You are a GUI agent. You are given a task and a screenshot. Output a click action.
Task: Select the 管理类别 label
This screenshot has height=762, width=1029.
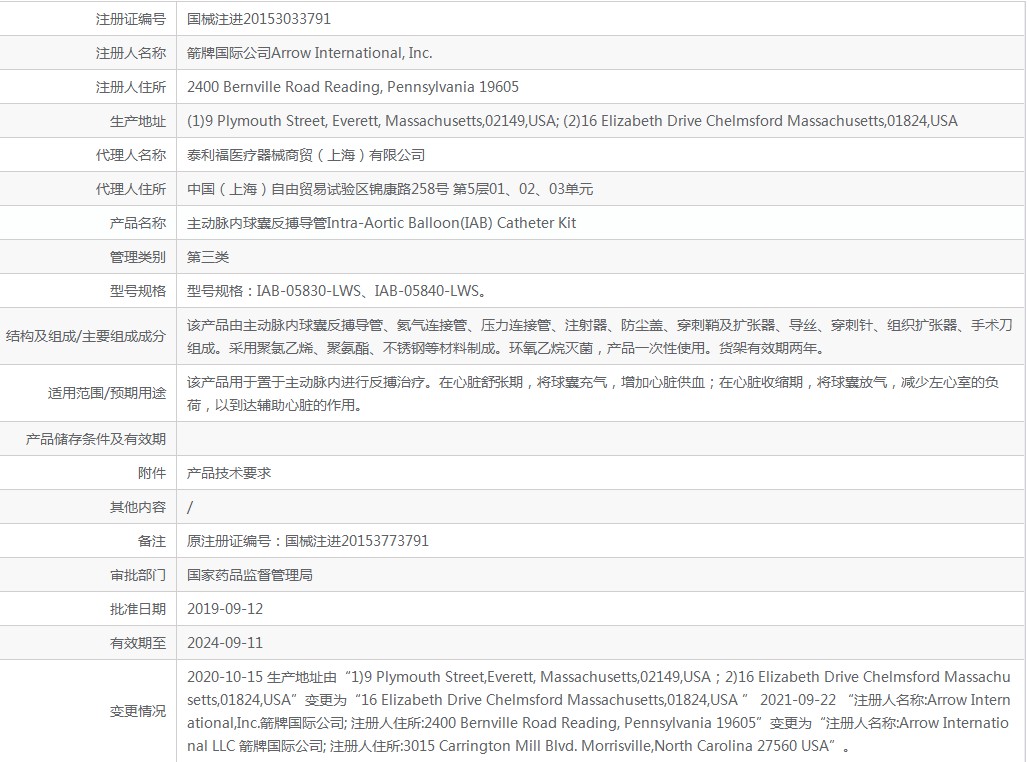click(x=138, y=258)
